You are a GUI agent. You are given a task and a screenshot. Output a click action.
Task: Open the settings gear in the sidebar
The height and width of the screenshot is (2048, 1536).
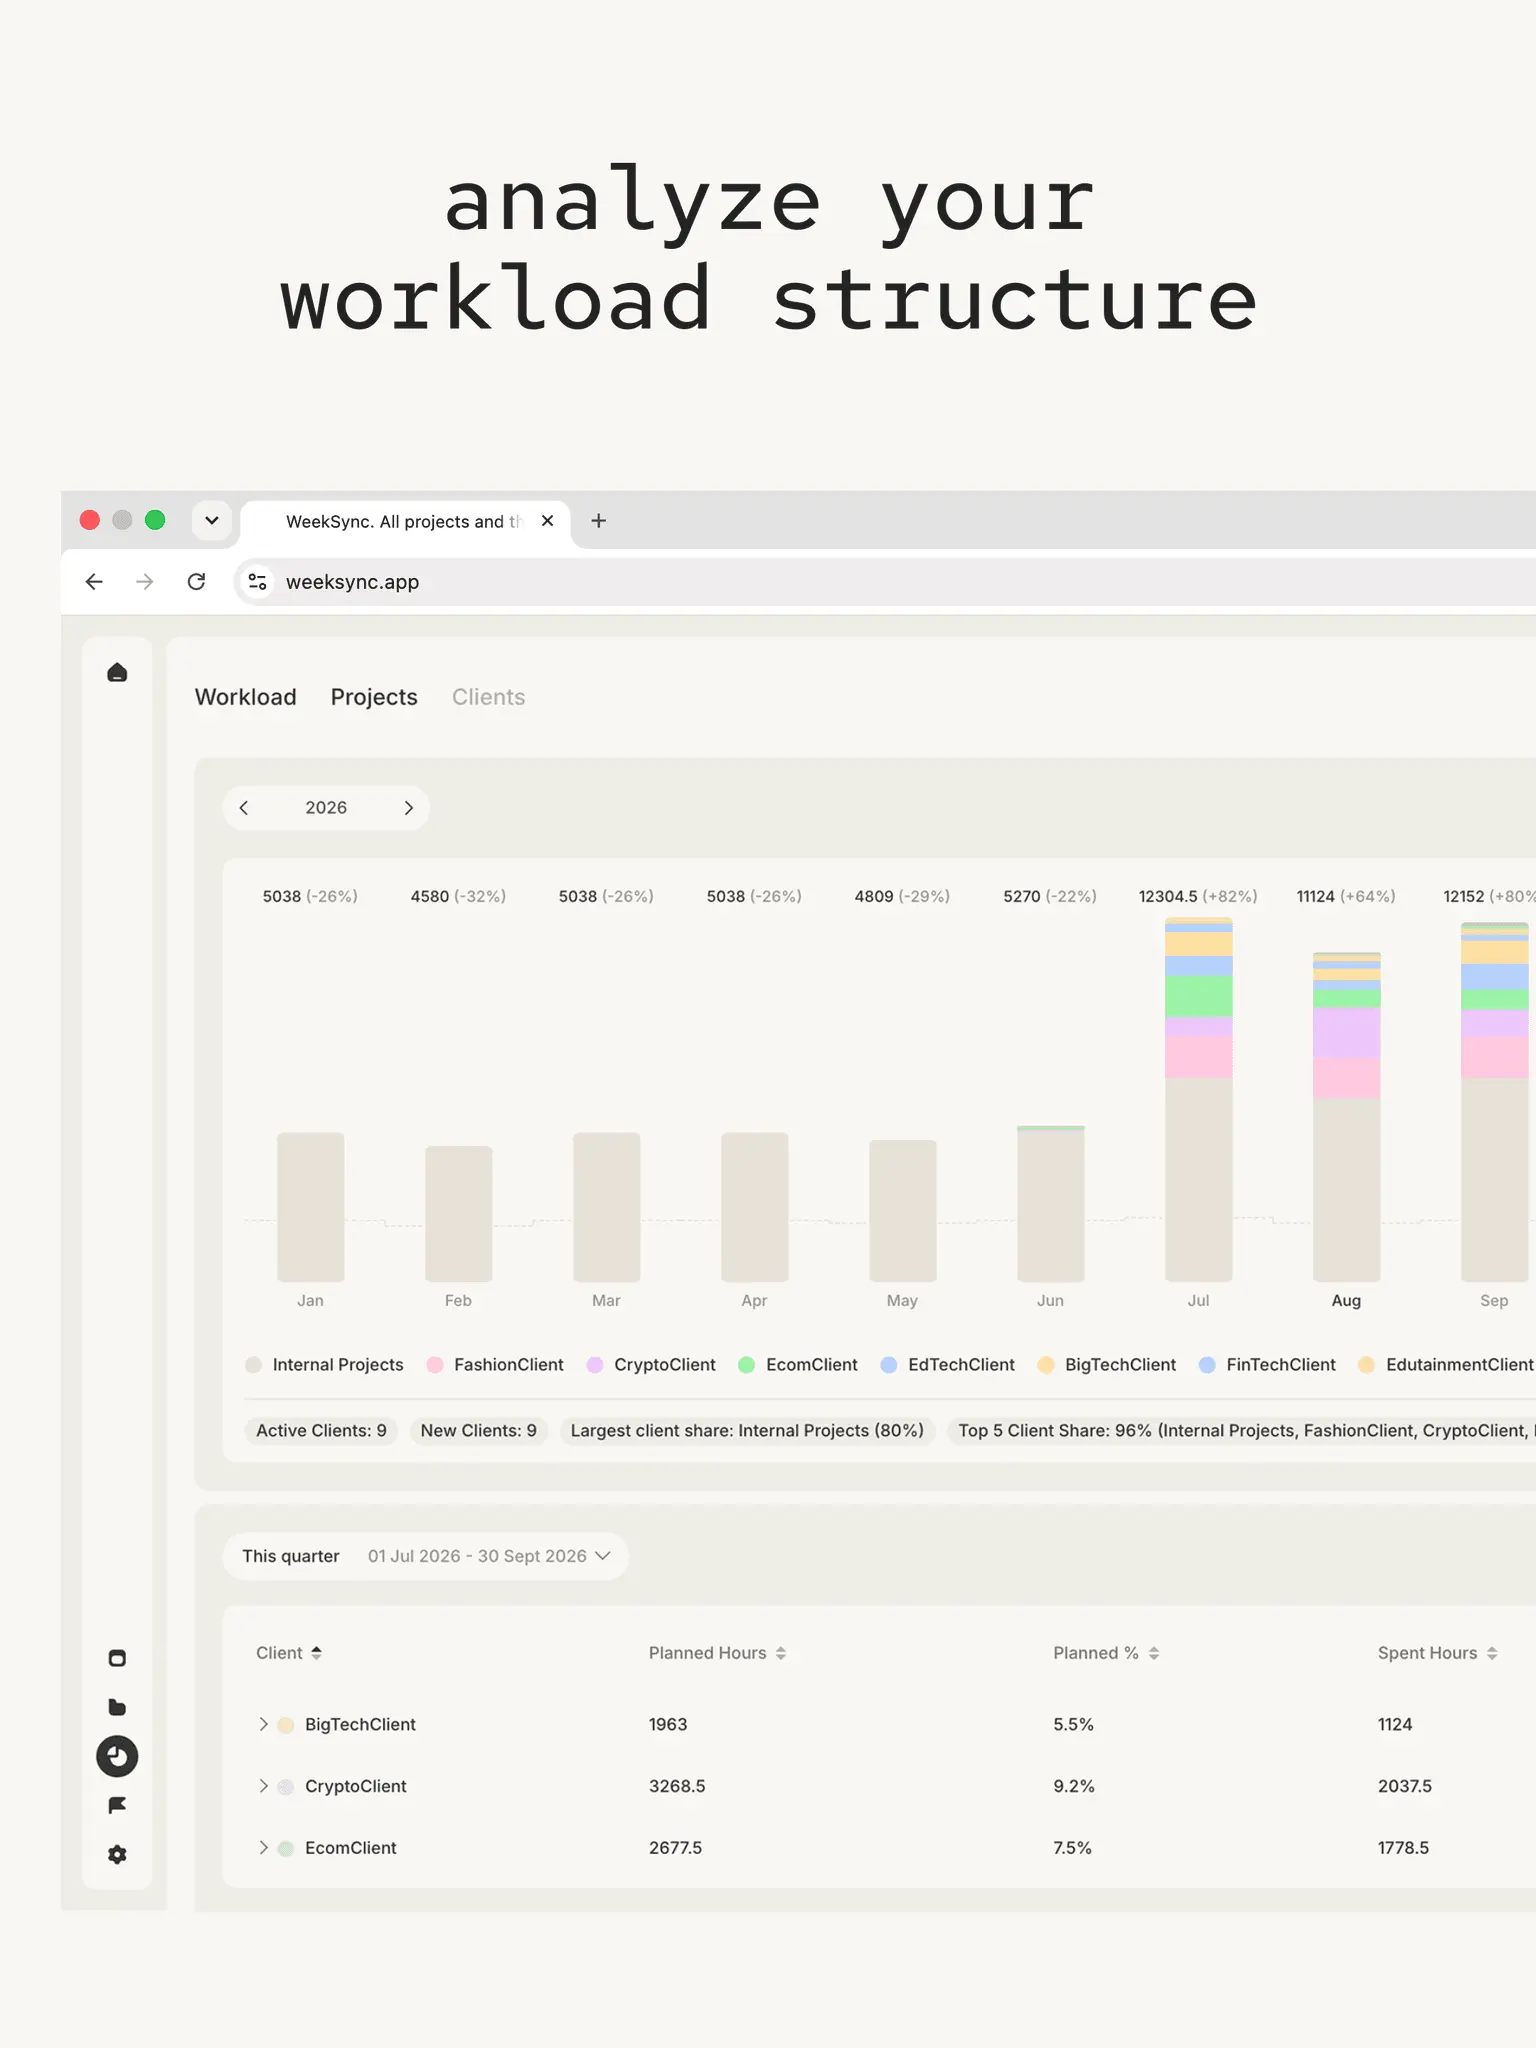(117, 1854)
